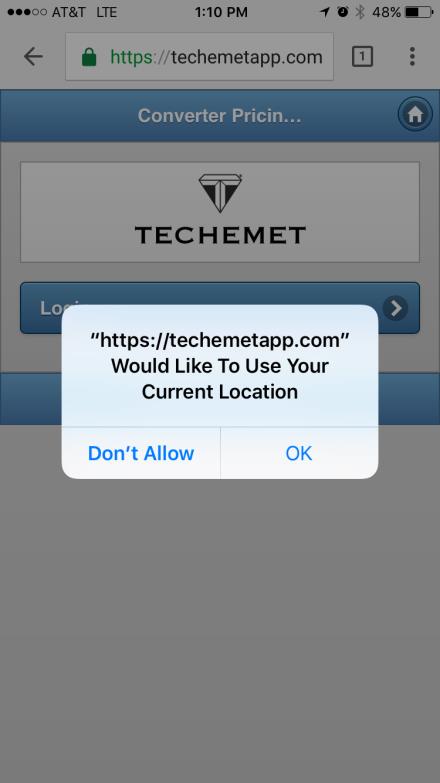The height and width of the screenshot is (783, 440).
Task: Tap the battery icon in status bar
Action: pyautogui.click(x=419, y=12)
